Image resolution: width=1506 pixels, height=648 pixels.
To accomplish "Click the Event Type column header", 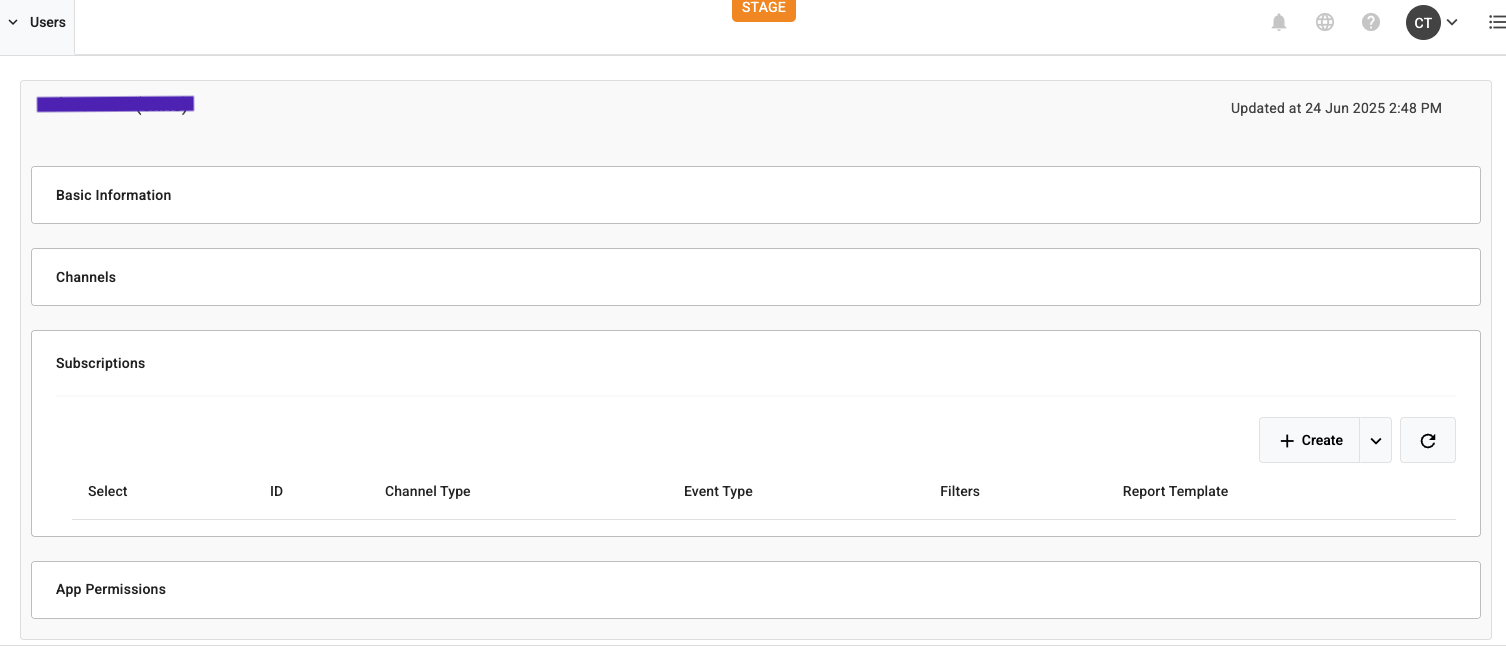I will (x=718, y=491).
